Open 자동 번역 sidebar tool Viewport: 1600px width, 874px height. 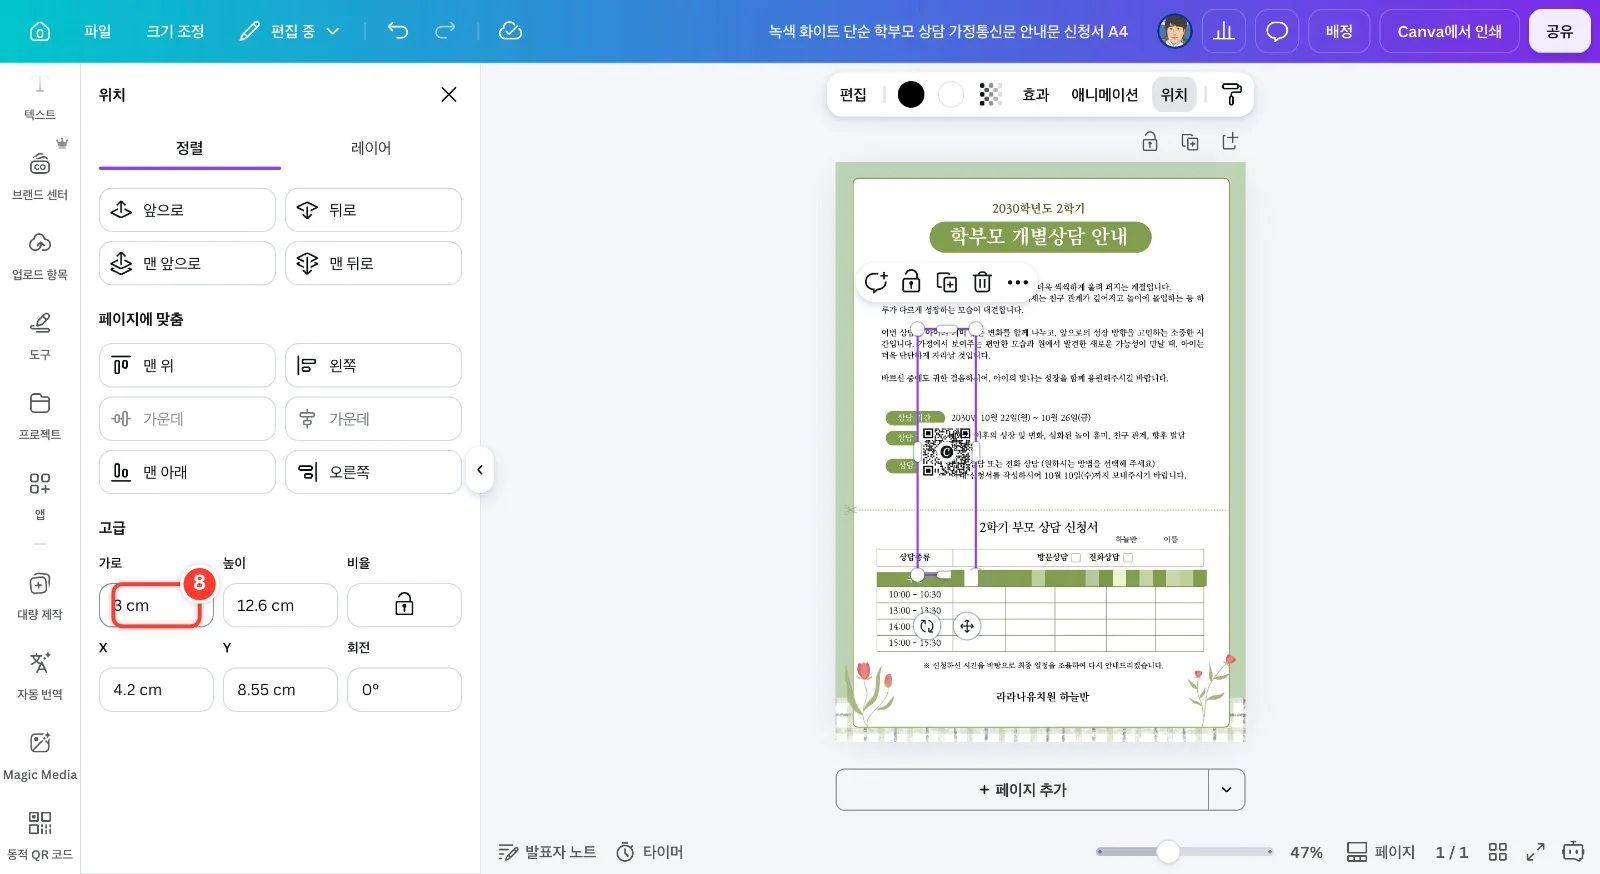tap(40, 675)
